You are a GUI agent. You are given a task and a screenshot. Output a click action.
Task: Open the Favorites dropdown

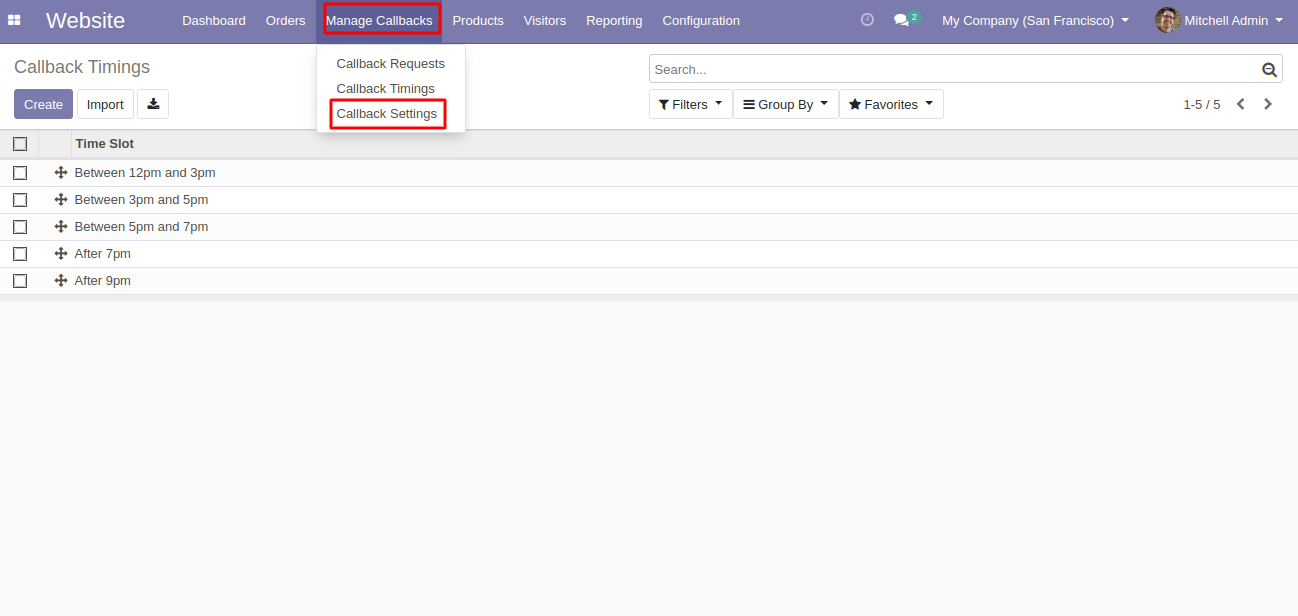[890, 103]
